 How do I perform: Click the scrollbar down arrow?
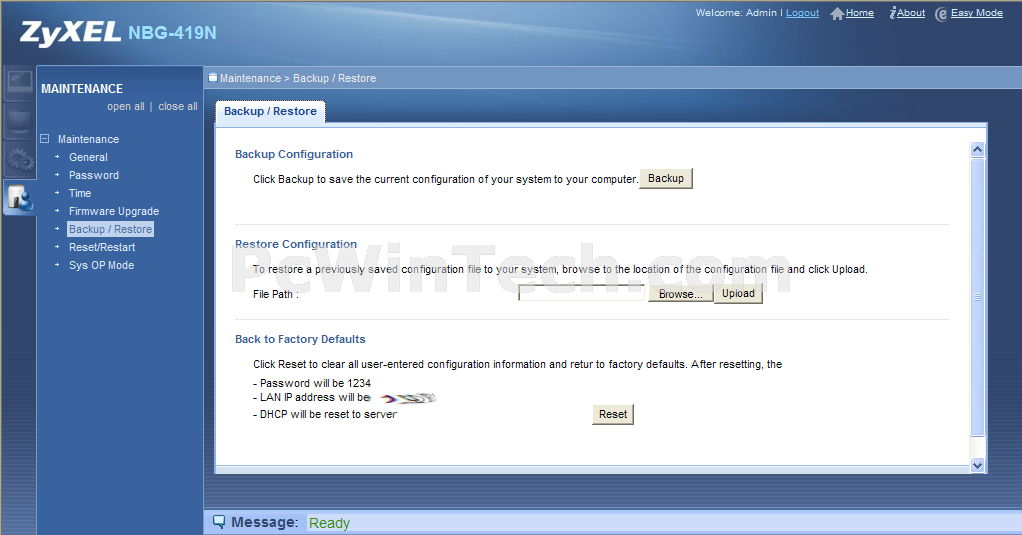[x=977, y=465]
